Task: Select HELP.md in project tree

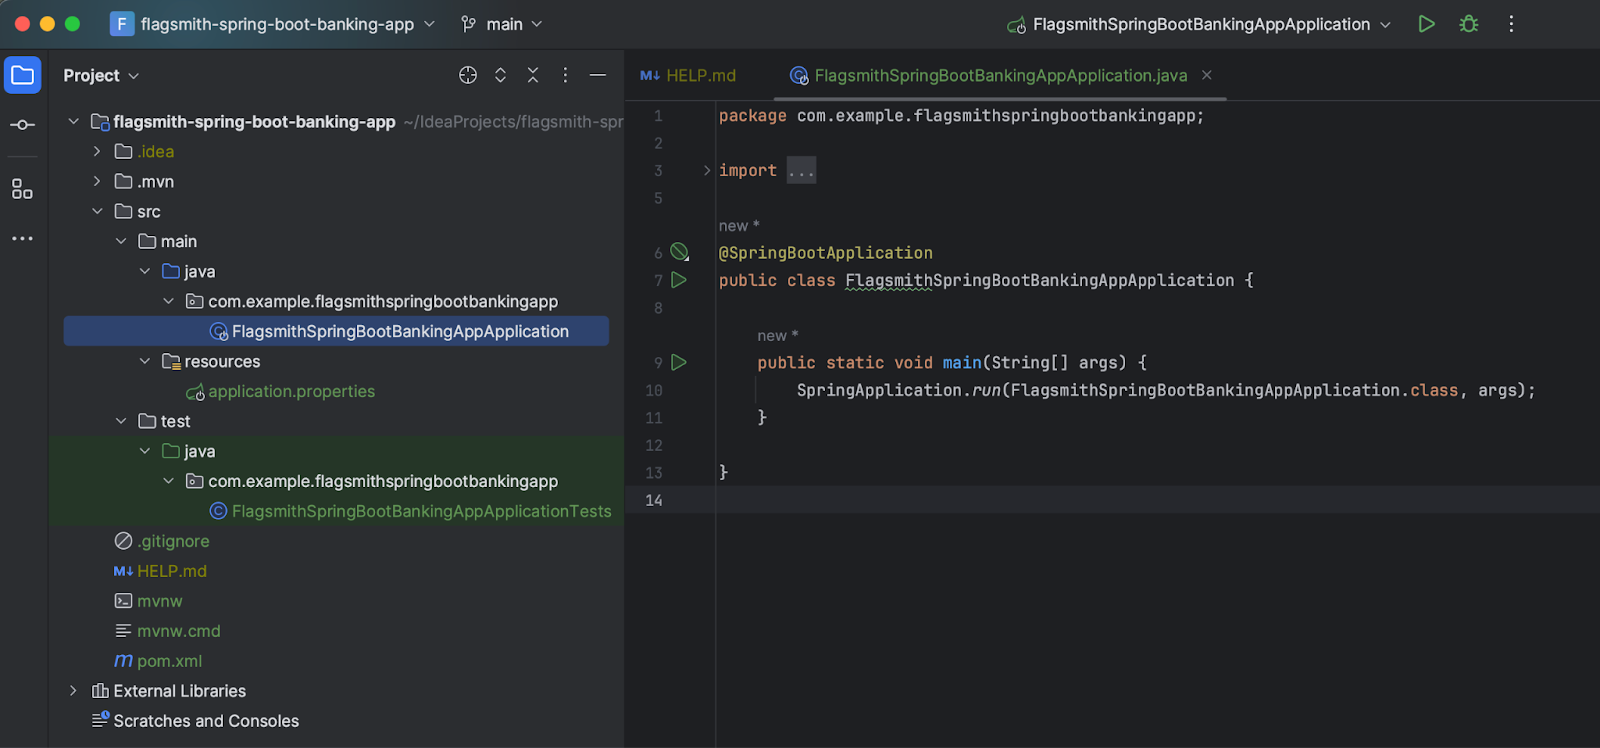Action: click(171, 571)
